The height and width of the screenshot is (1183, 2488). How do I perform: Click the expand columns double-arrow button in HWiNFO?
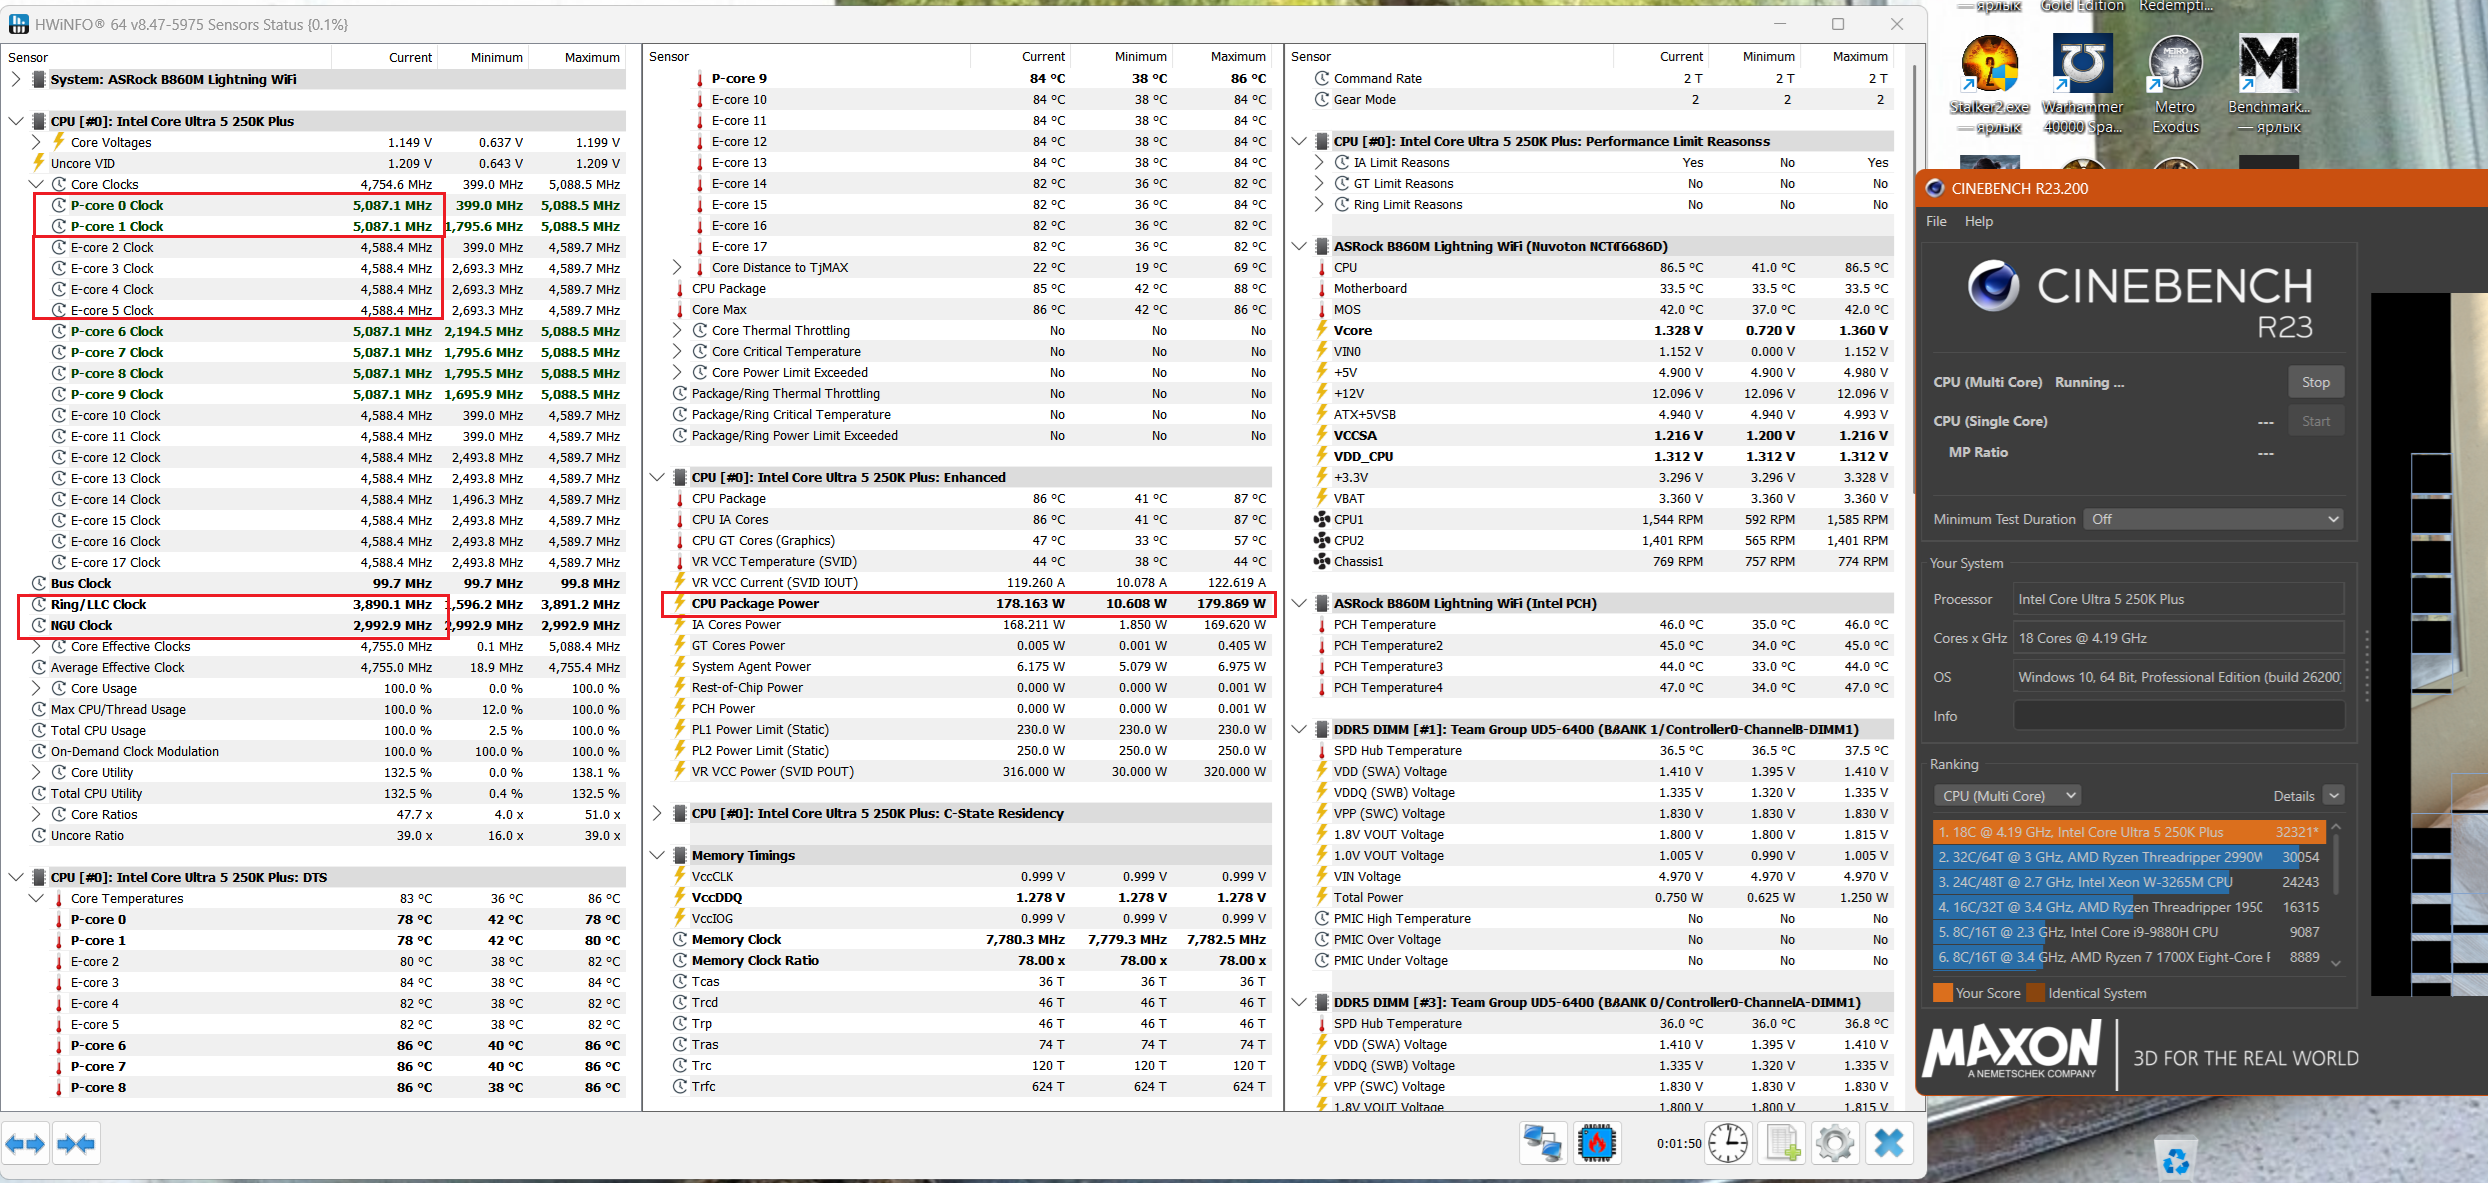click(25, 1143)
